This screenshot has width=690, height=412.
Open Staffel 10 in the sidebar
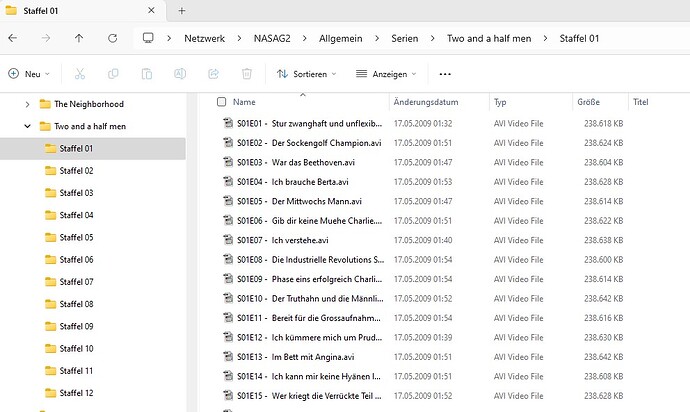point(76,348)
